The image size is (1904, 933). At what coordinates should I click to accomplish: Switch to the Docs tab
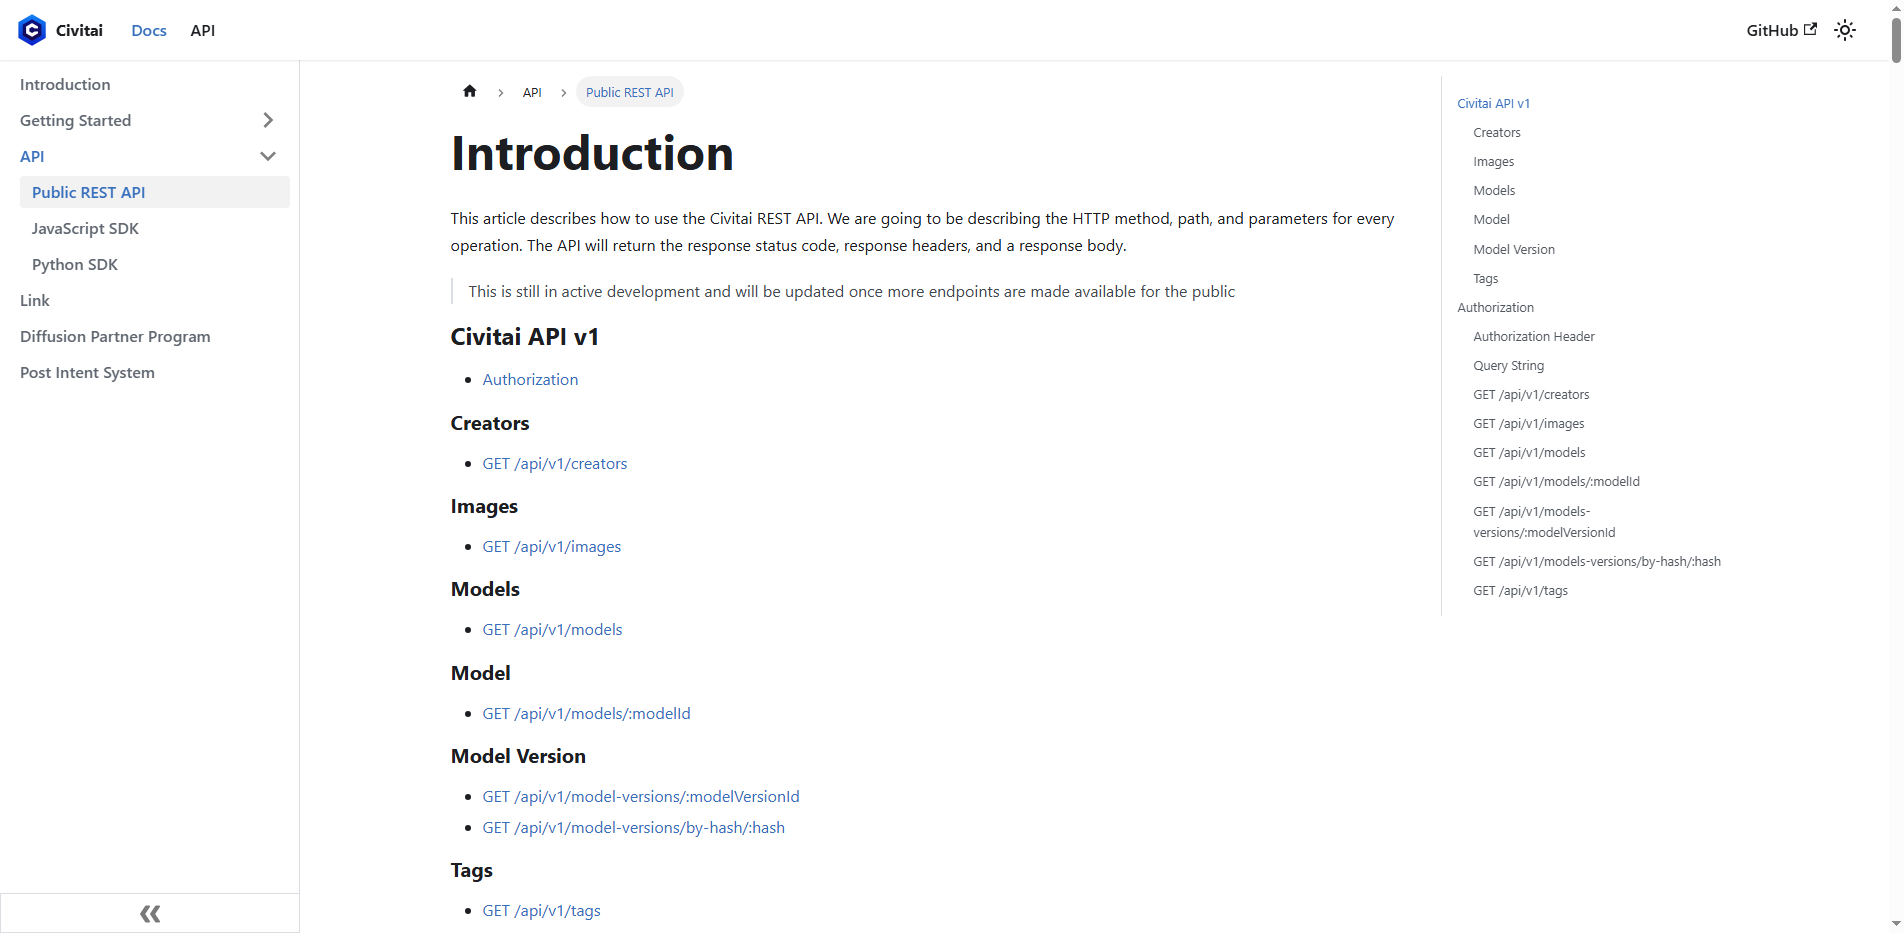click(148, 30)
